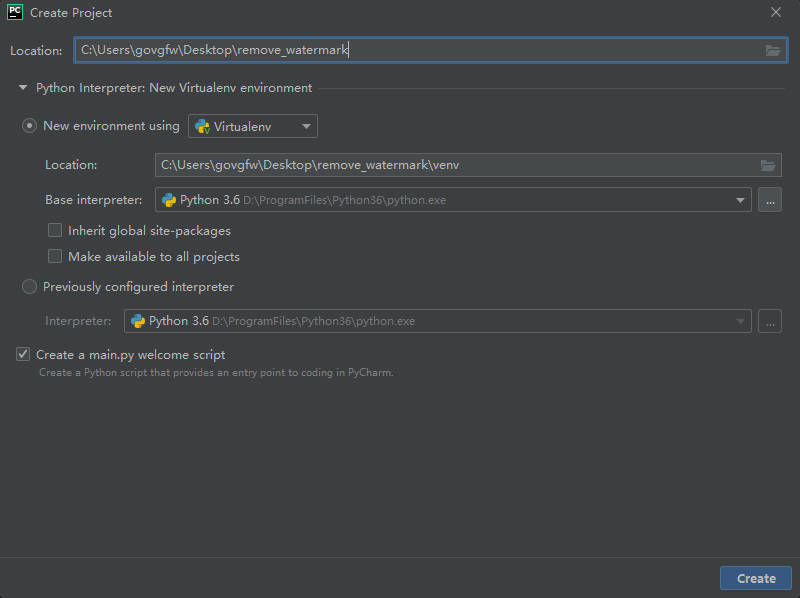This screenshot has height=598, width=800.
Task: Uncheck Create a main.py welcome script
Action: [23, 354]
